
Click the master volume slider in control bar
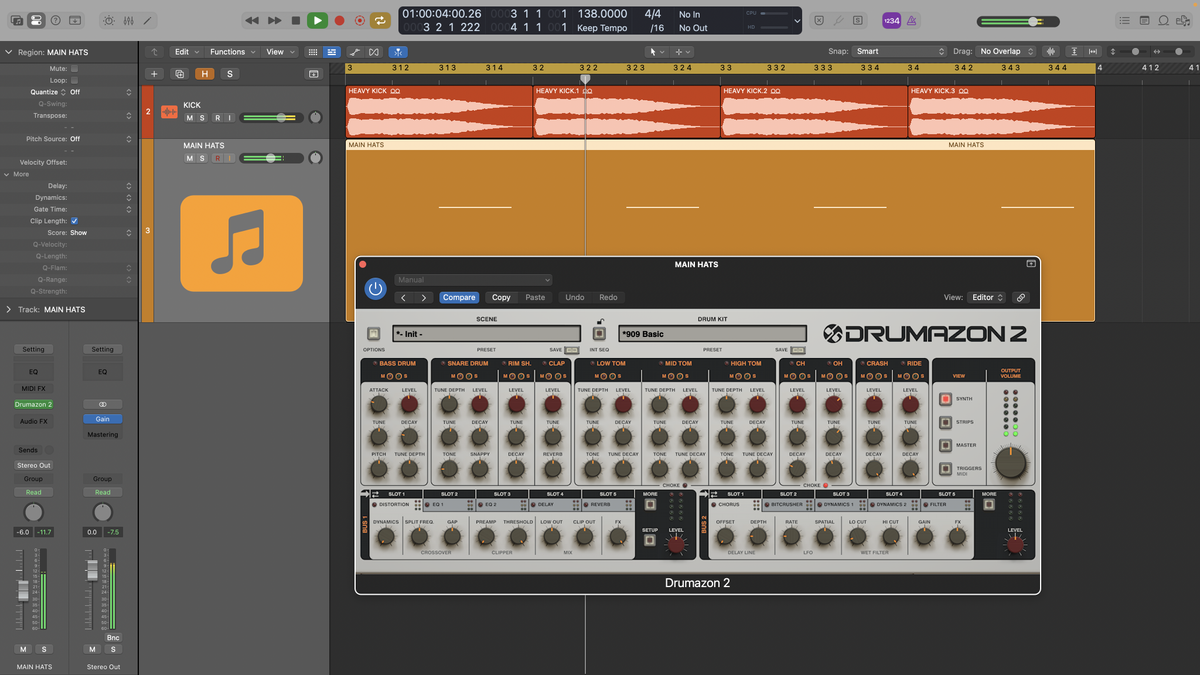[1018, 21]
